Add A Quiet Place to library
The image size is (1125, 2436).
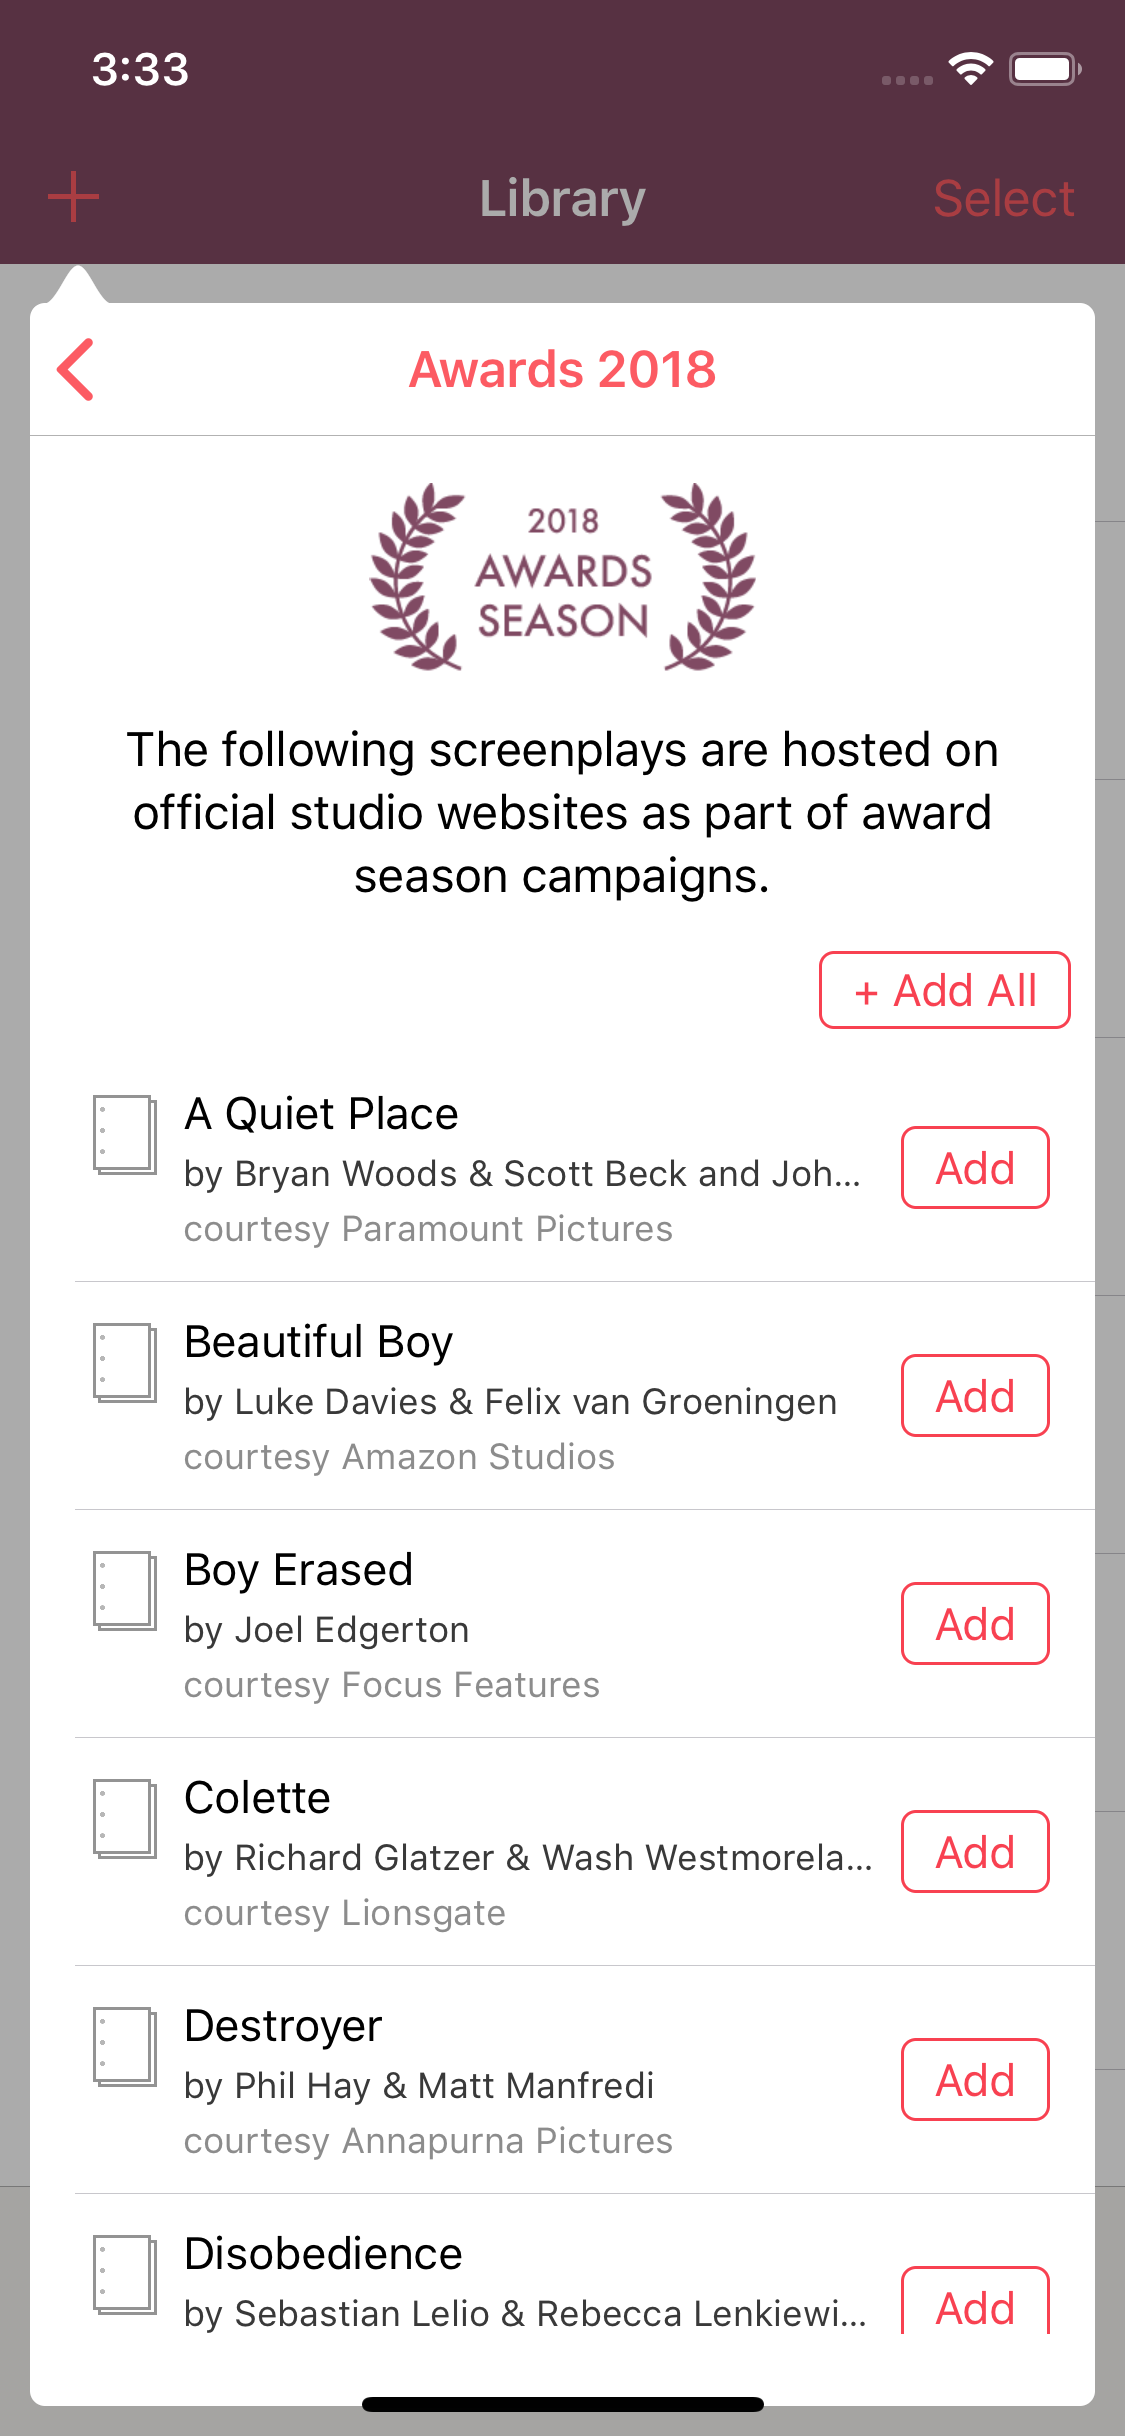pyautogui.click(x=975, y=1168)
